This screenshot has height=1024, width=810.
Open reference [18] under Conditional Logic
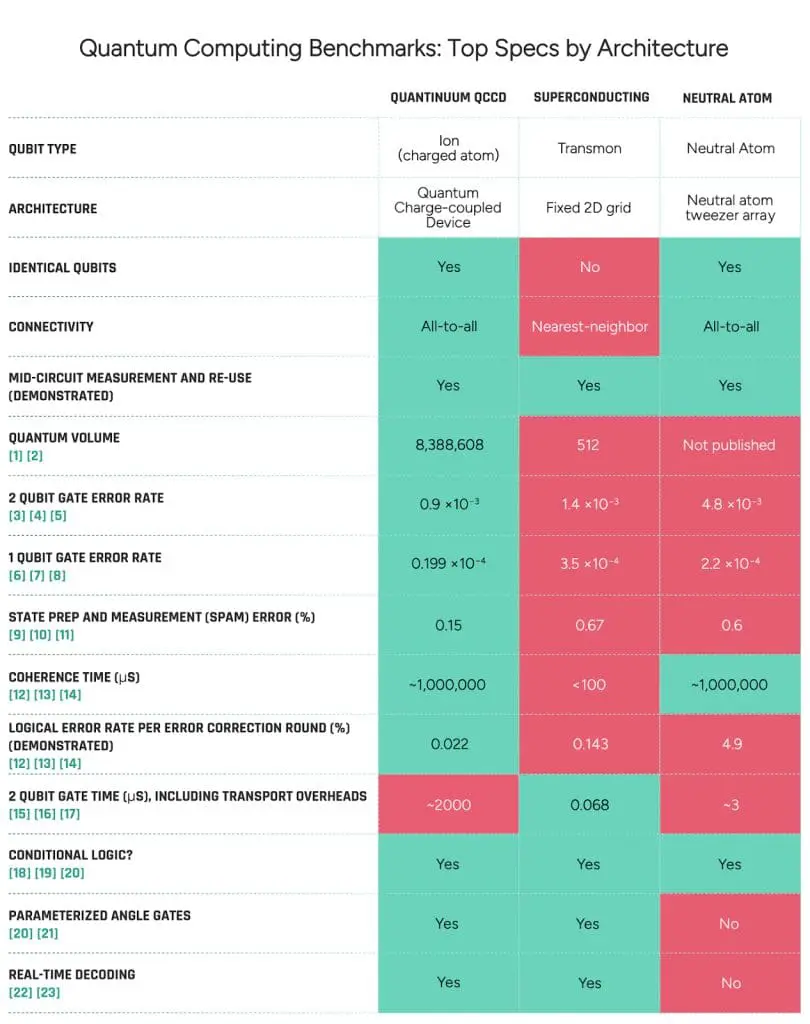click(x=20, y=873)
